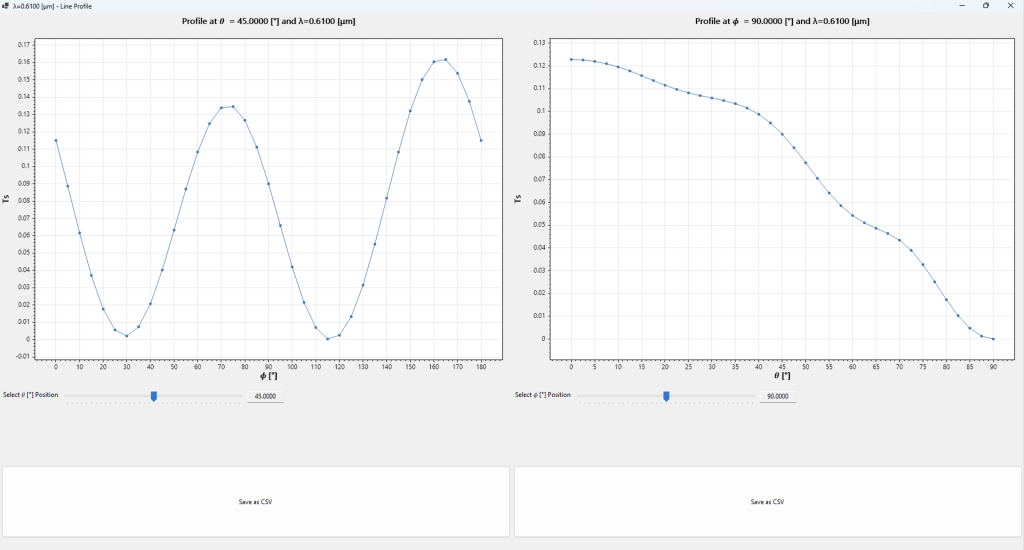The height and width of the screenshot is (550, 1024).
Task: Restore down the Line Profile window
Action: pos(985,6)
